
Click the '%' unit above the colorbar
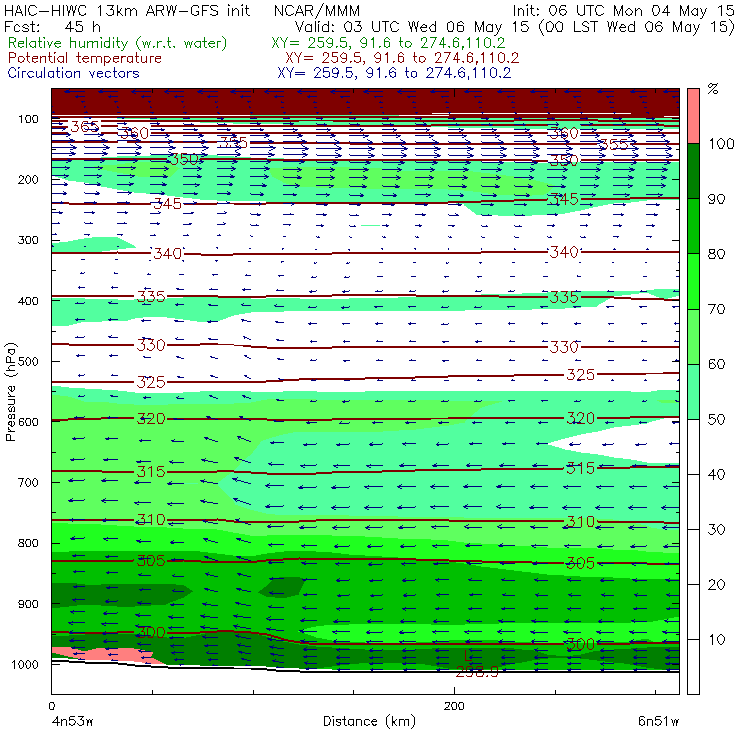[x=713, y=89]
